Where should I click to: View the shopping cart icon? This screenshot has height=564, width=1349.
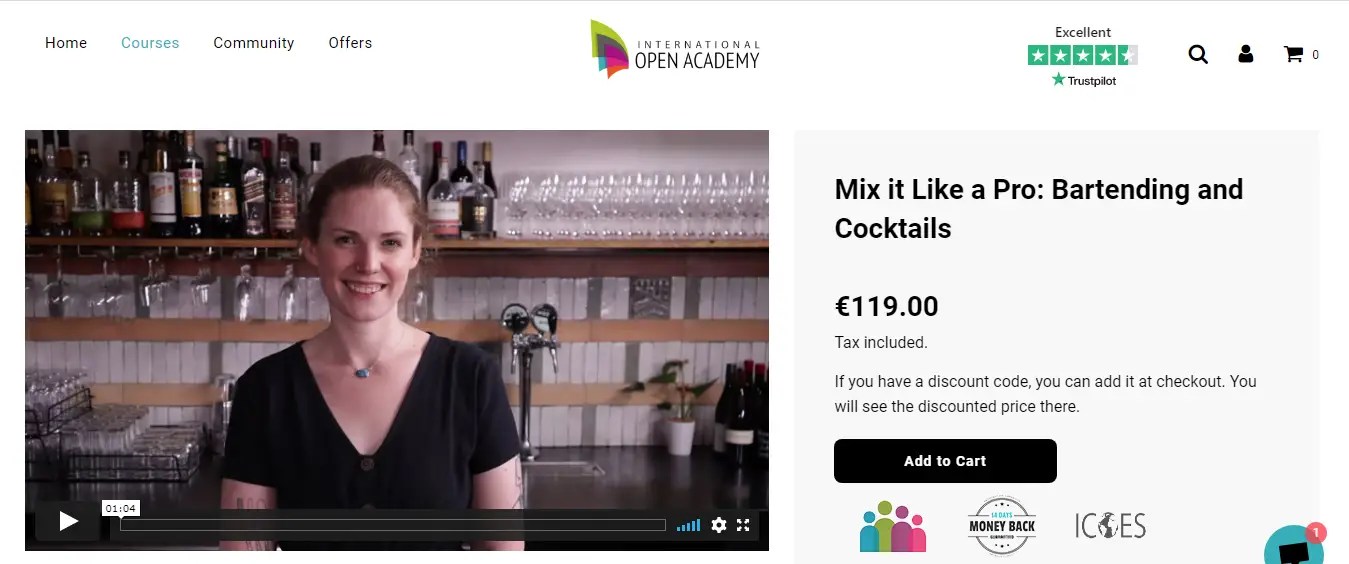1293,54
